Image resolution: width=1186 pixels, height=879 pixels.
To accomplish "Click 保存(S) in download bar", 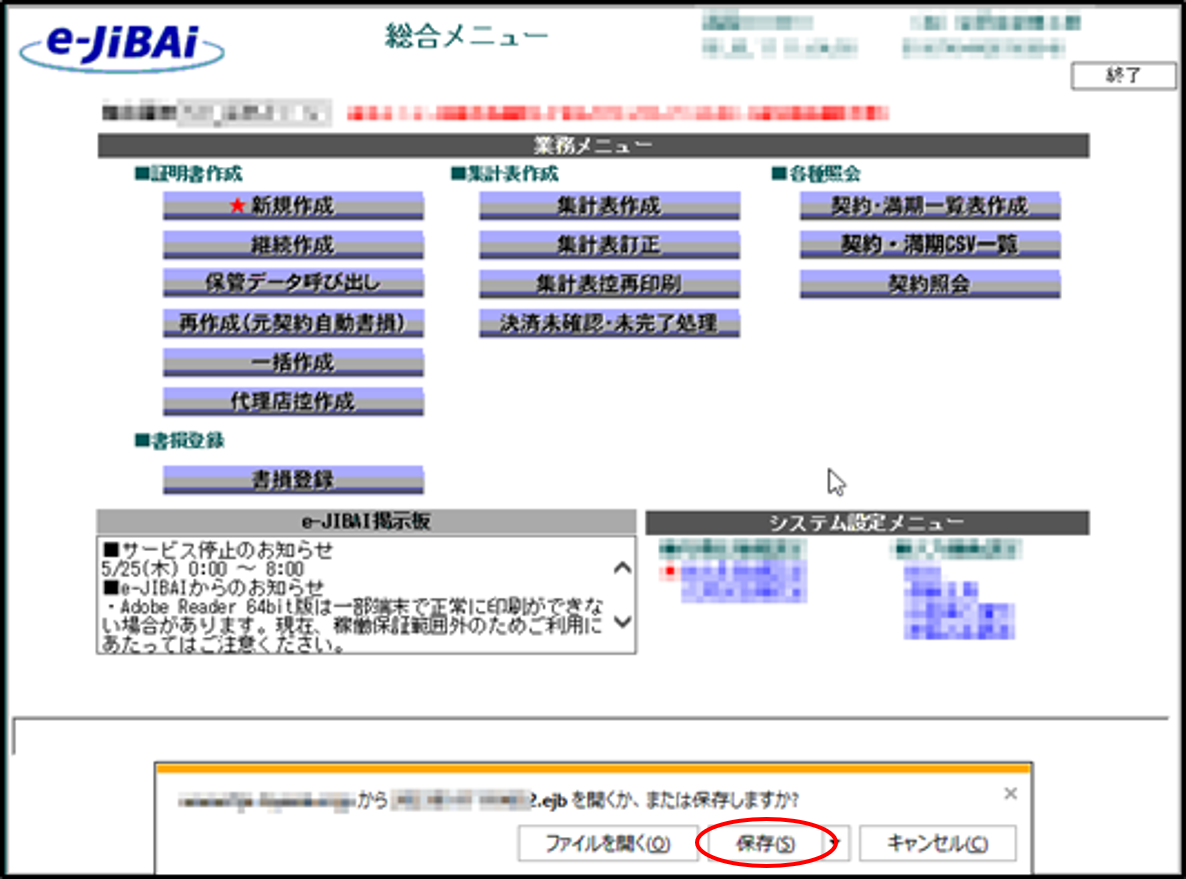I will [765, 843].
